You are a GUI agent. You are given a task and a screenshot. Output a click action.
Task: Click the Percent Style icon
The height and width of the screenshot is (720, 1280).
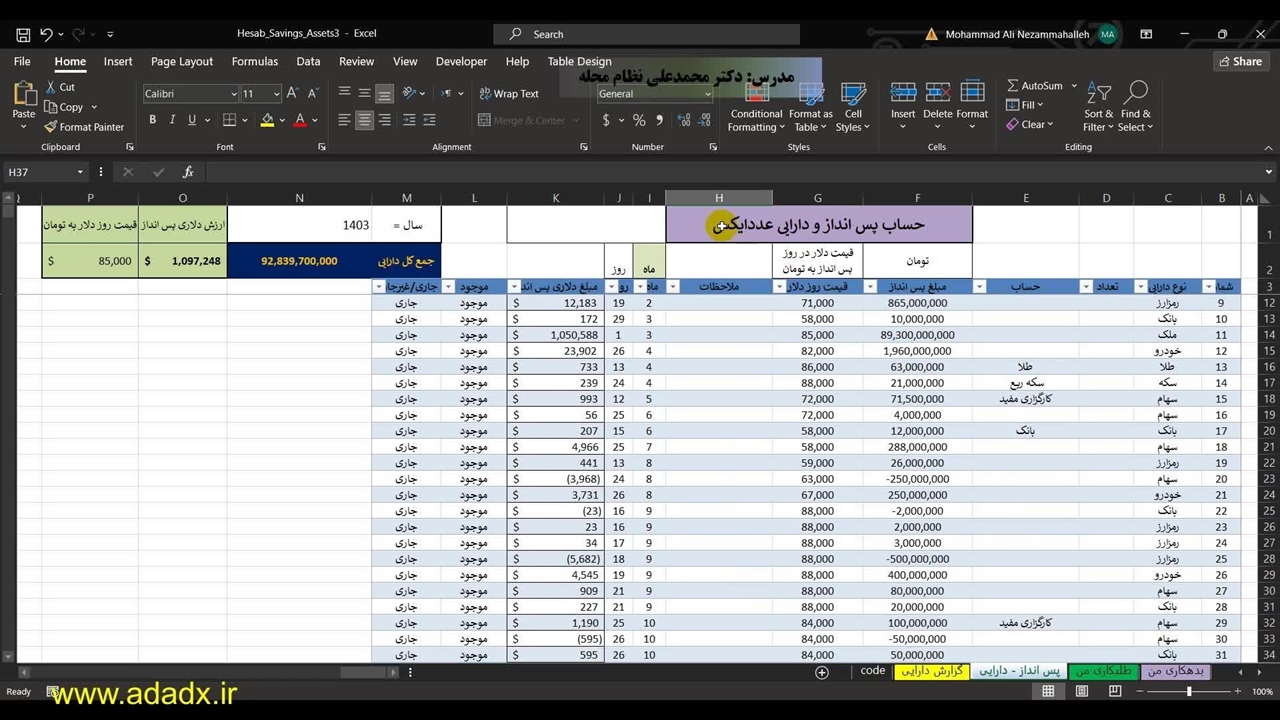coord(638,120)
